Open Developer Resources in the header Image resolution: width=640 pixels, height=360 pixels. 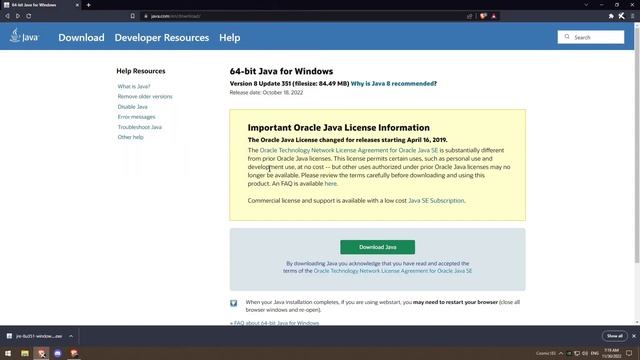(x=162, y=38)
